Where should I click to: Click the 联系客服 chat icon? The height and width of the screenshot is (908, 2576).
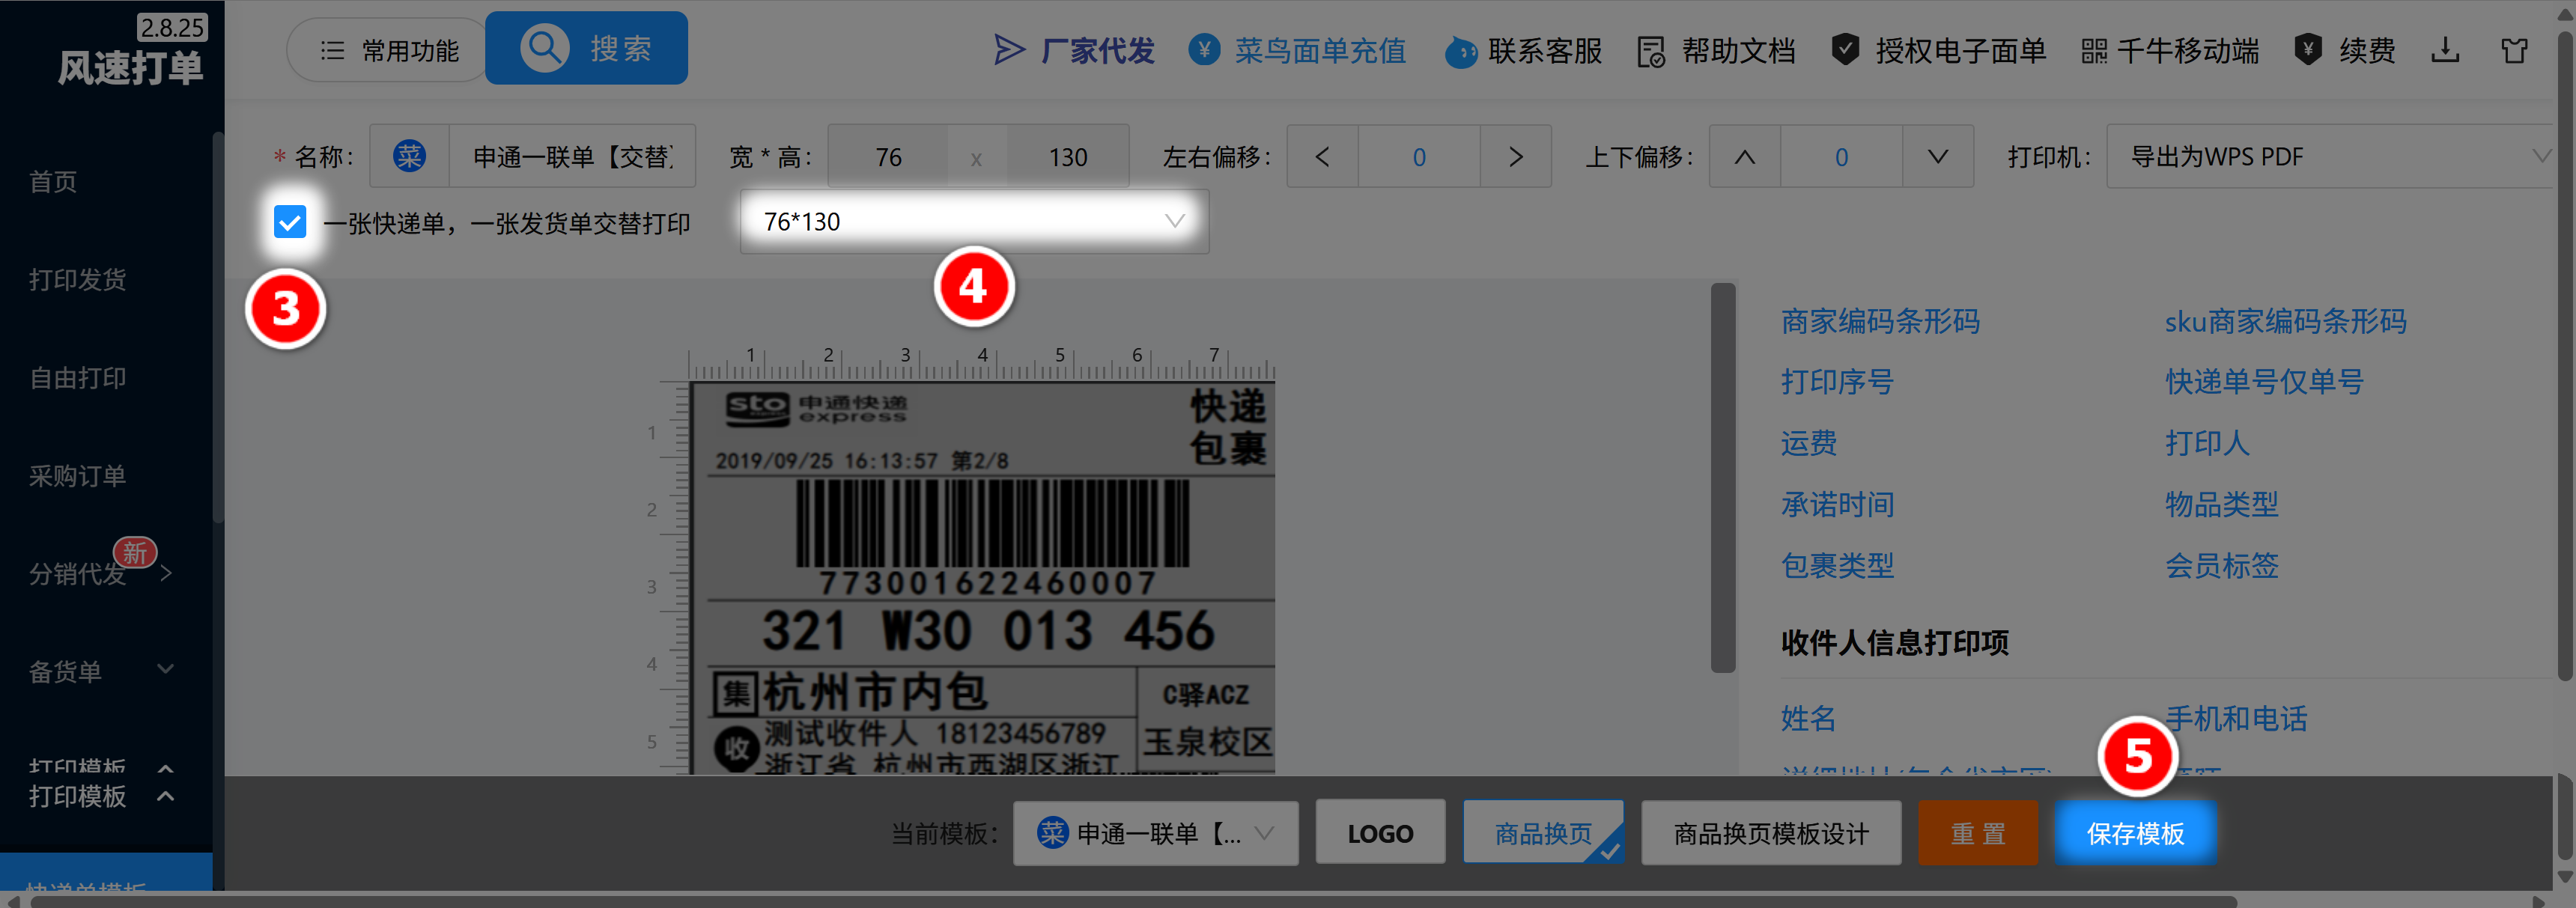click(1460, 51)
